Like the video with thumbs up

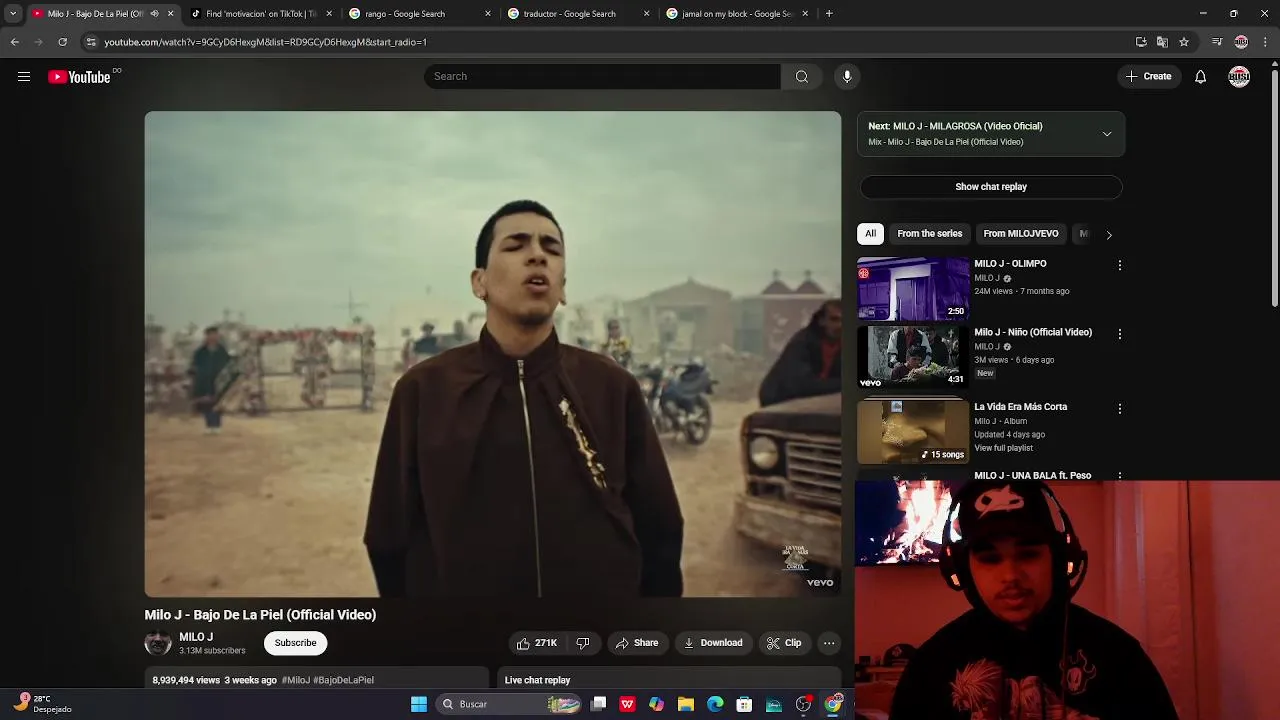tap(536, 643)
